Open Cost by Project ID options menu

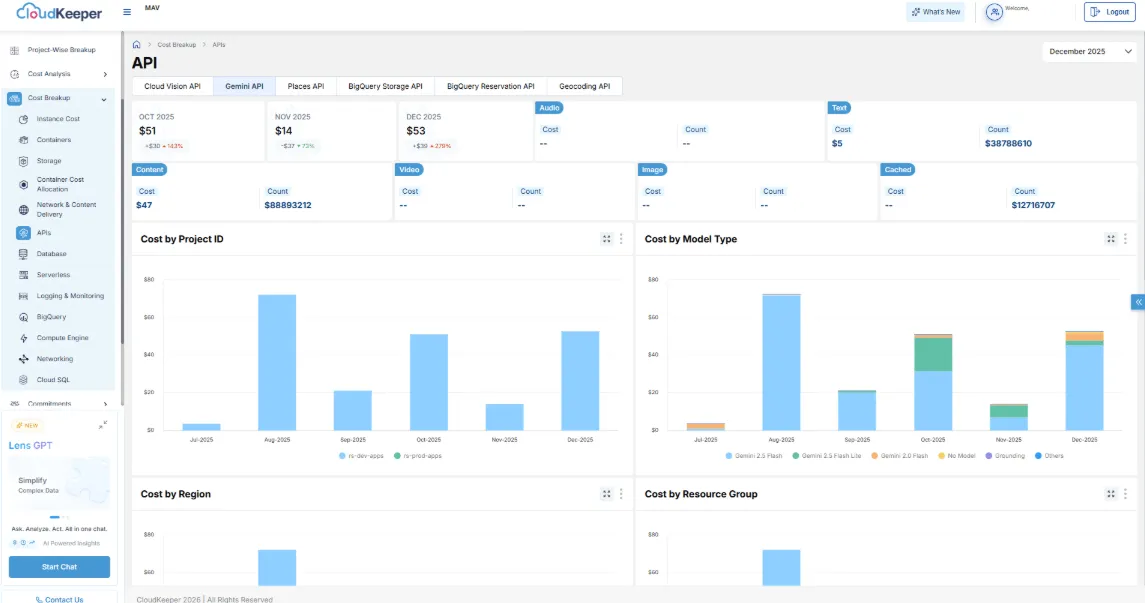(621, 239)
